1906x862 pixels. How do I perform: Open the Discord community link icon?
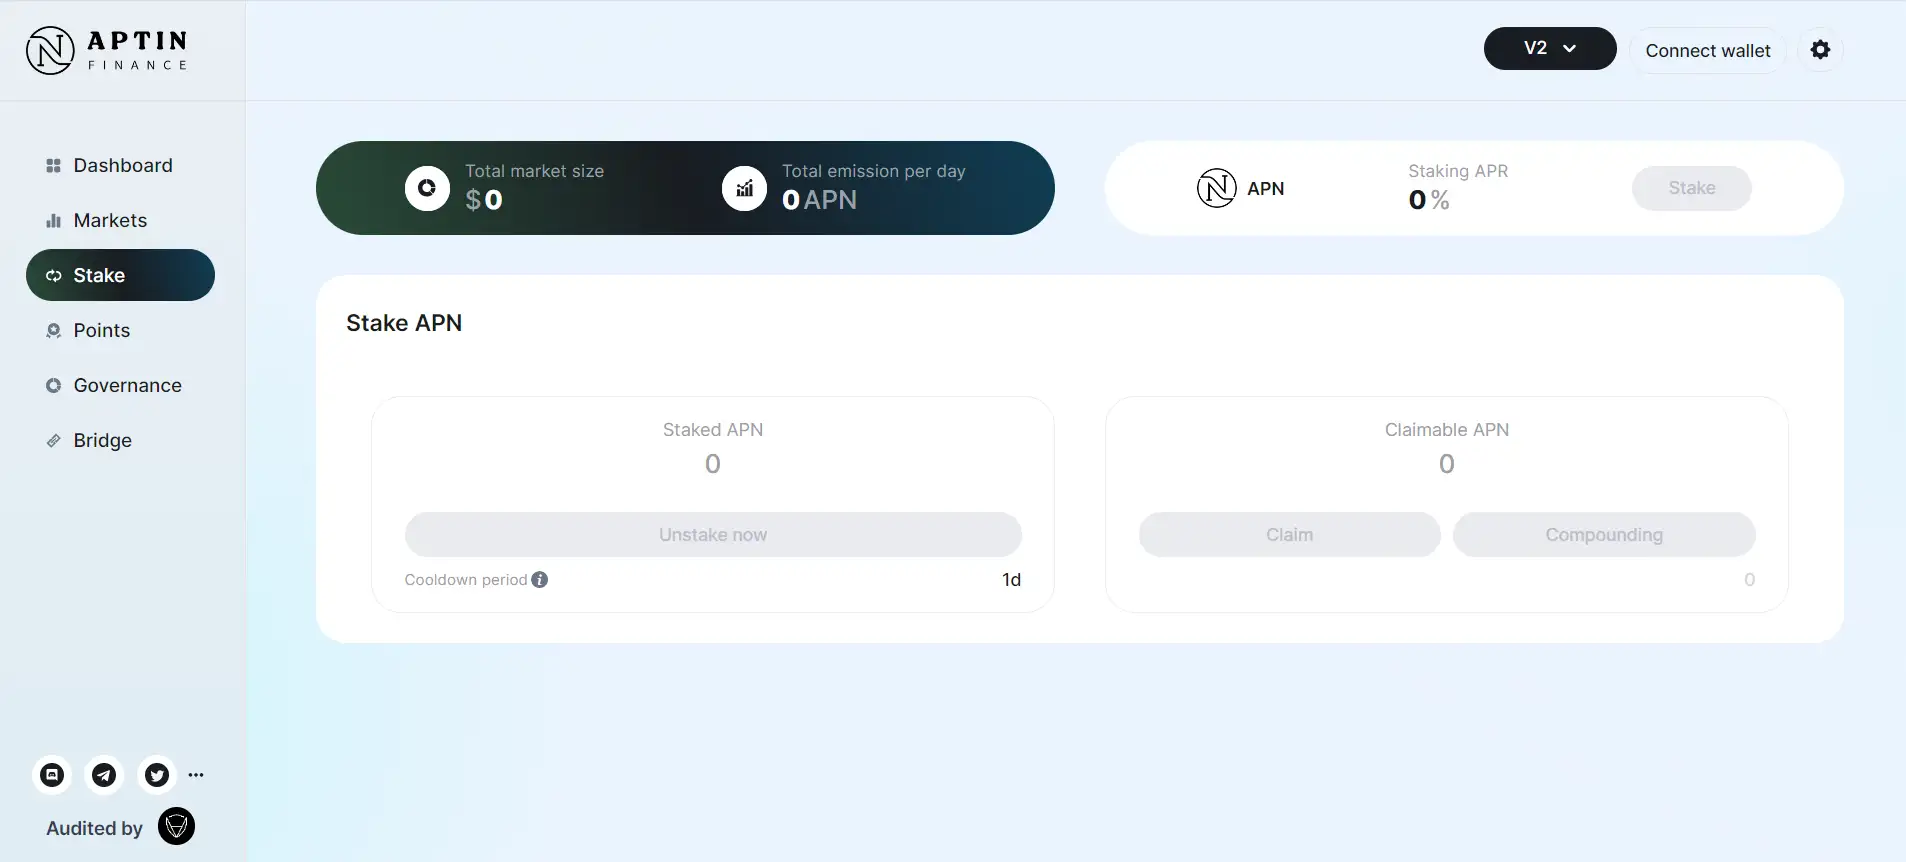click(52, 775)
